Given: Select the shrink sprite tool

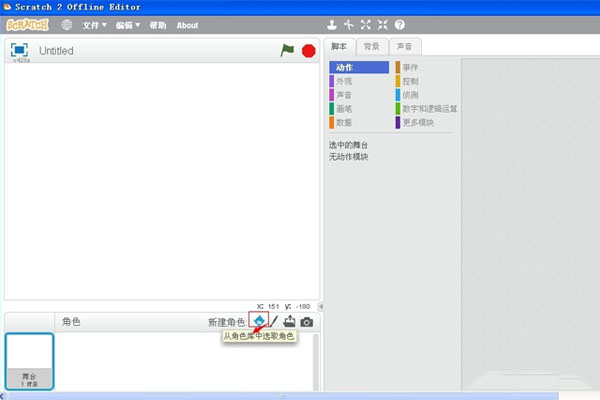Looking at the screenshot, I should (383, 25).
